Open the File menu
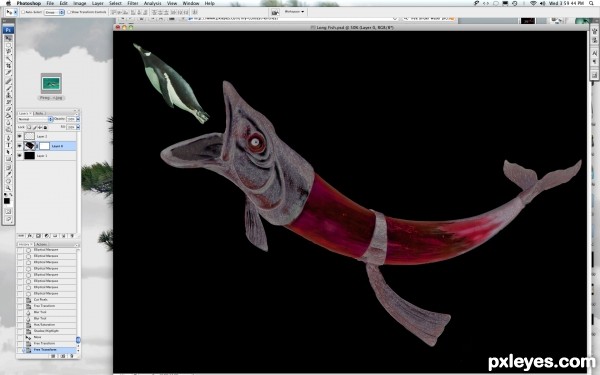600x375 pixels. tap(50, 3)
